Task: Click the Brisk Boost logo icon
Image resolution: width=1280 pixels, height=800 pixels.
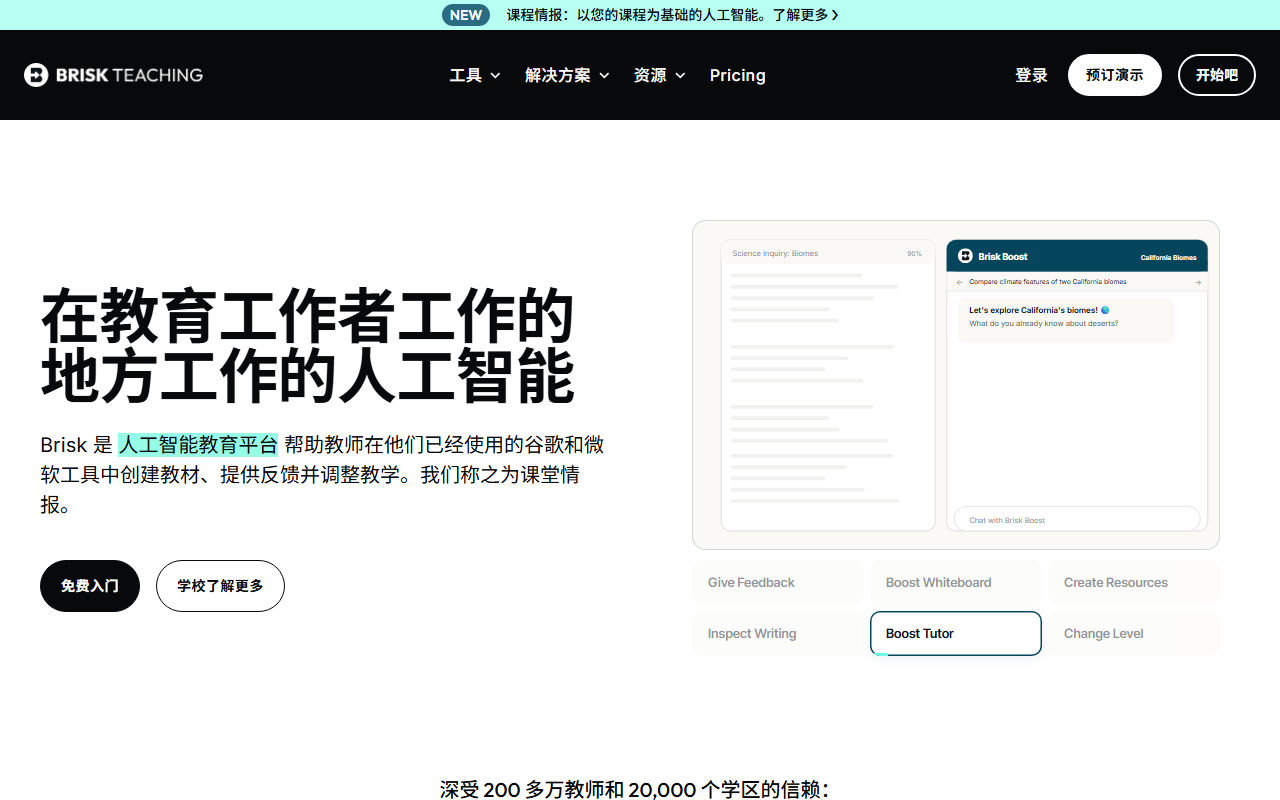Action: tap(965, 256)
